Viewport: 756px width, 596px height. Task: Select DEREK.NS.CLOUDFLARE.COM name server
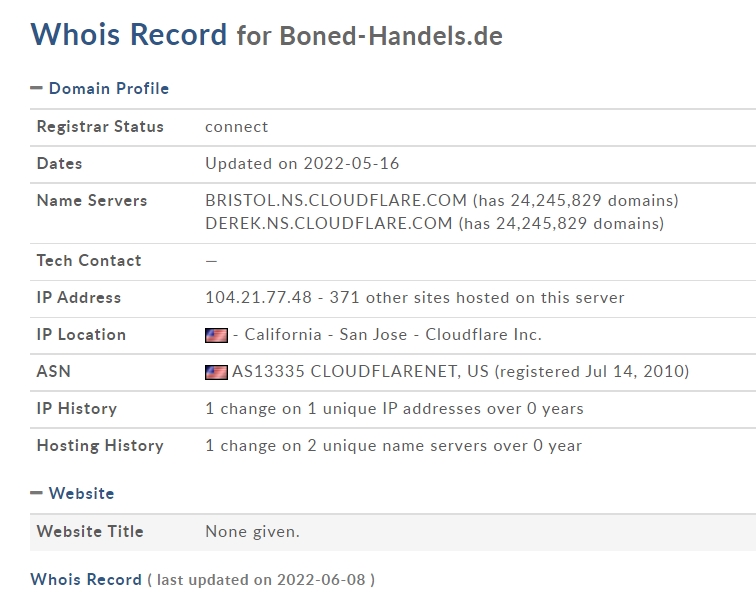(x=329, y=223)
